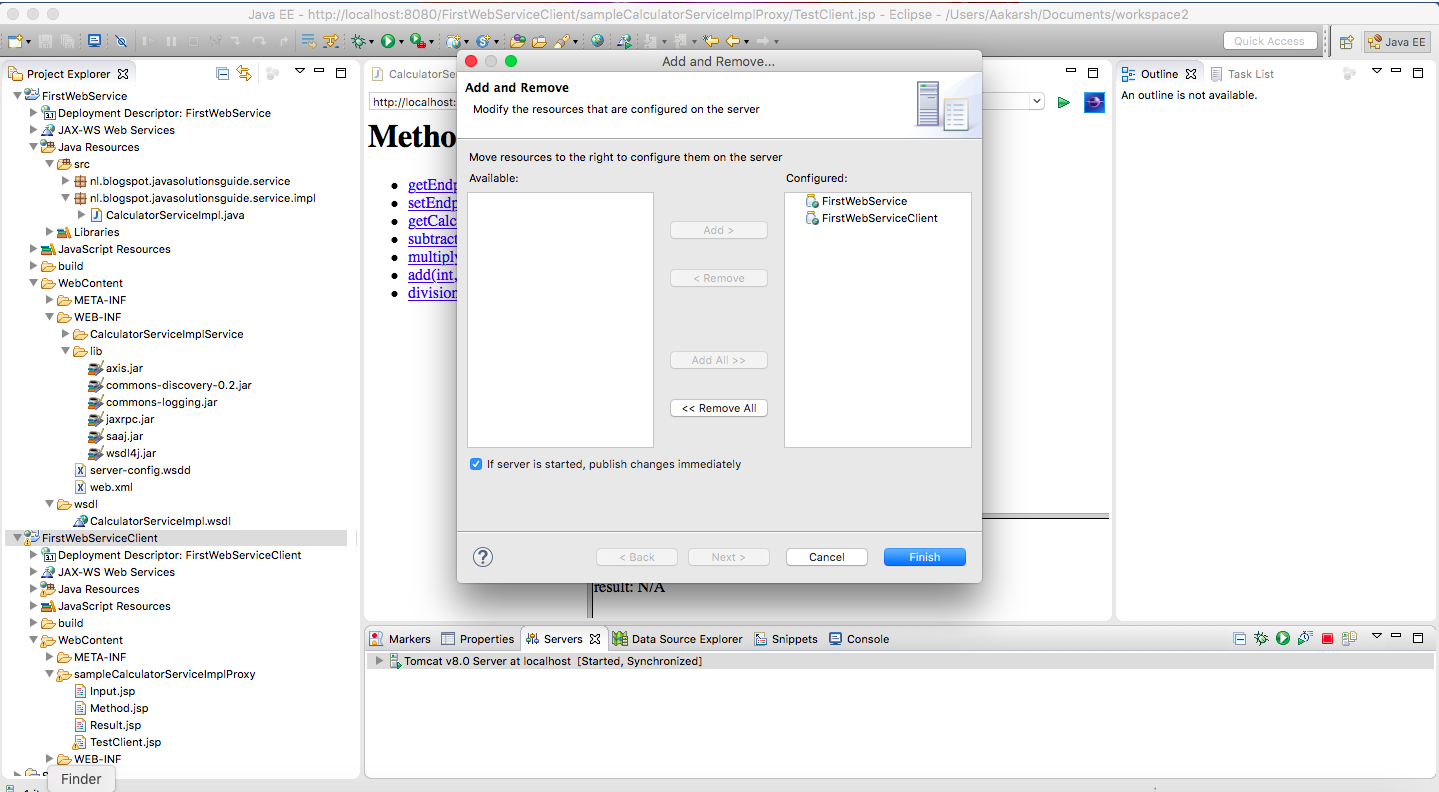This screenshot has height=792, width=1439.
Task: Open the Markers tab
Action: point(399,639)
